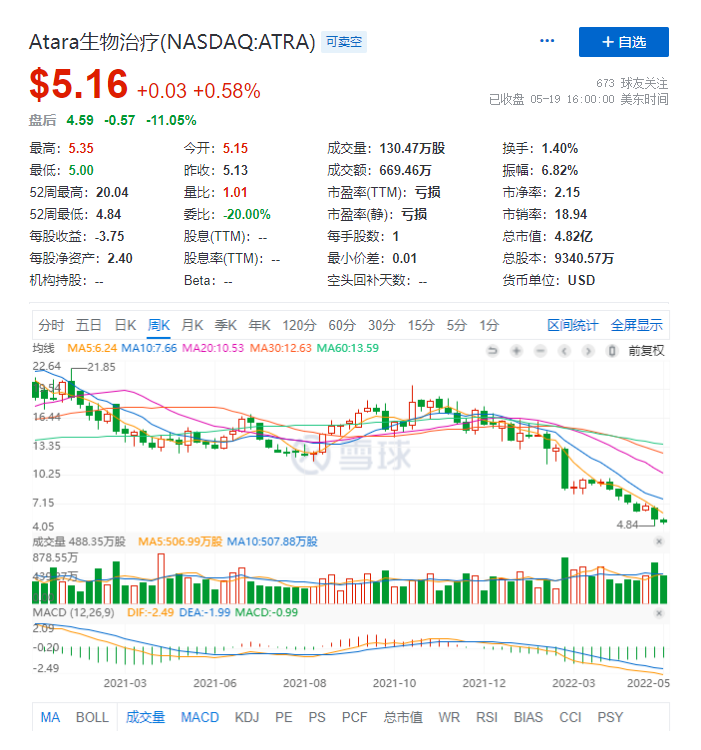Open the three-dot more options menu

(547, 41)
